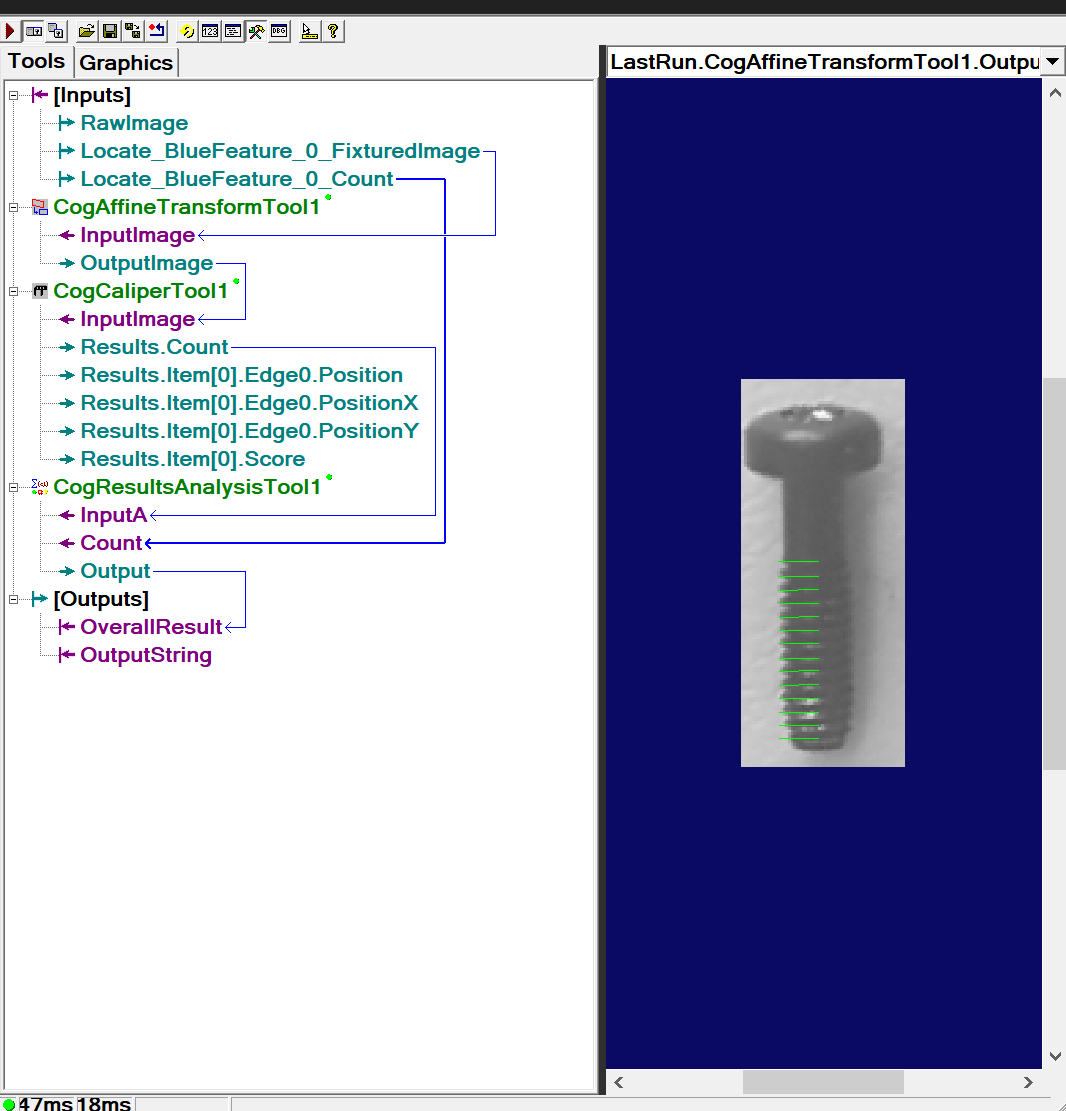This screenshot has width=1066, height=1111.
Task: Collapse the CogAffineTransformTool1 node
Action: click(14, 208)
